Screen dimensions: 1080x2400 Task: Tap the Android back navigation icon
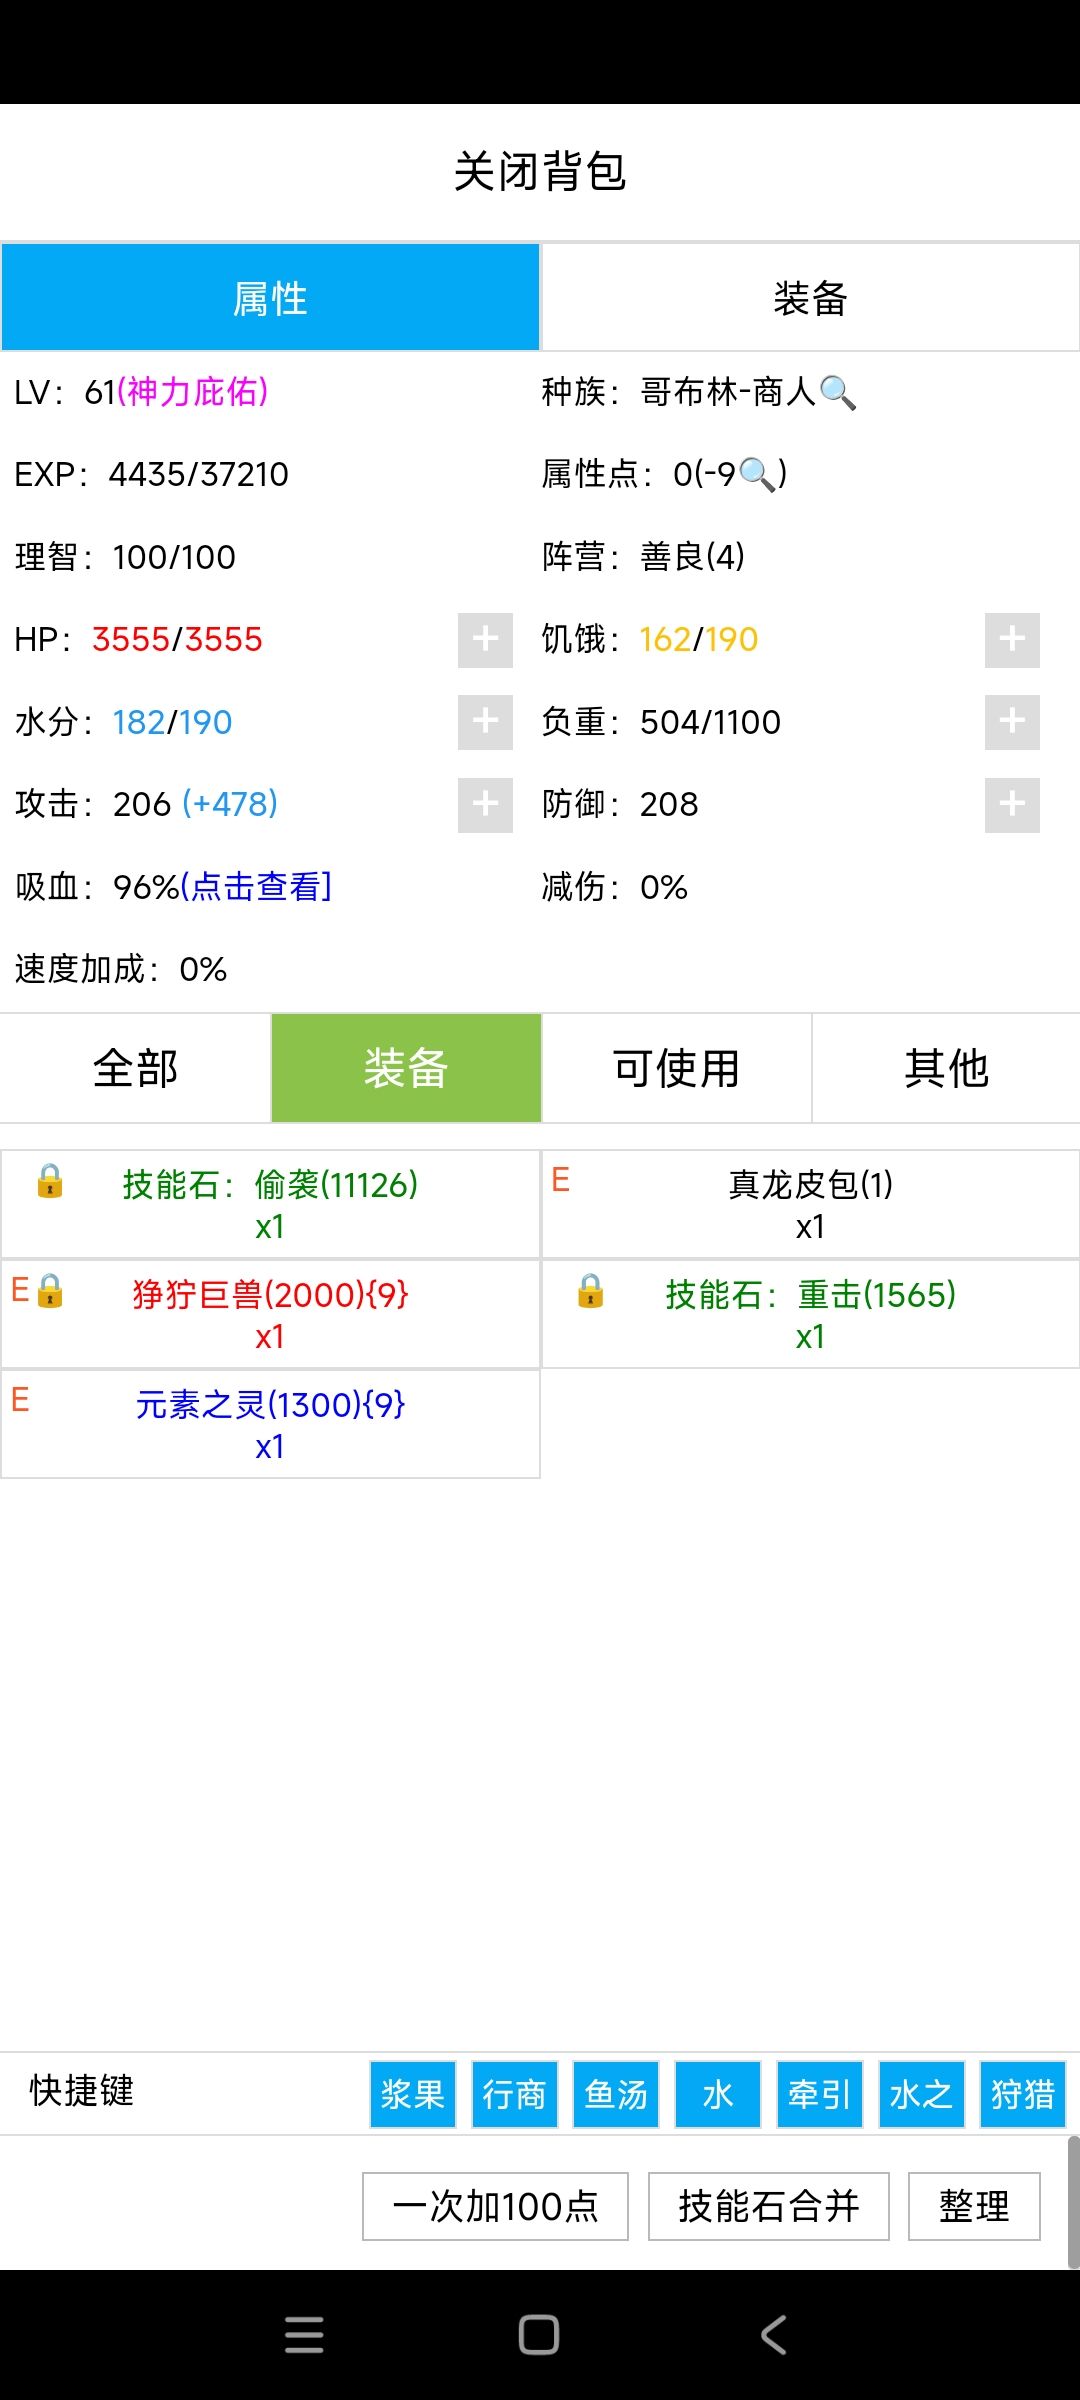tap(774, 2335)
